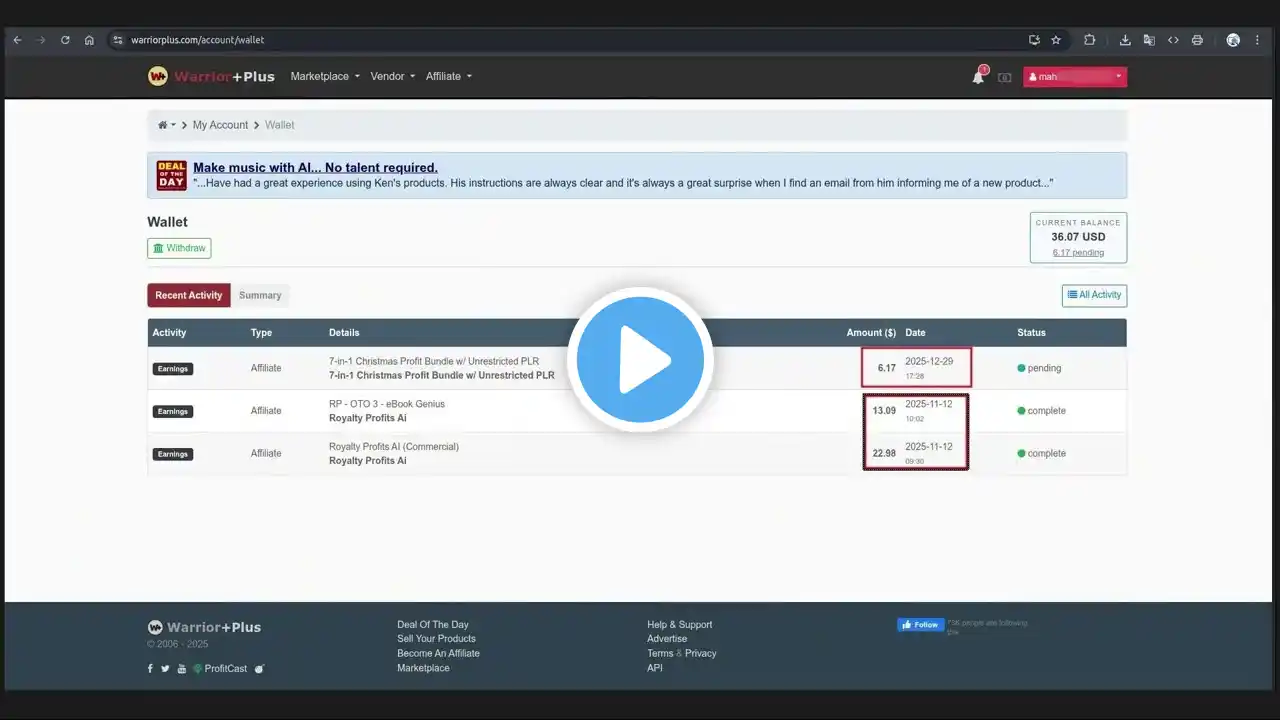1280x720 pixels.
Task: Switch to the Summary tab
Action: point(260,295)
